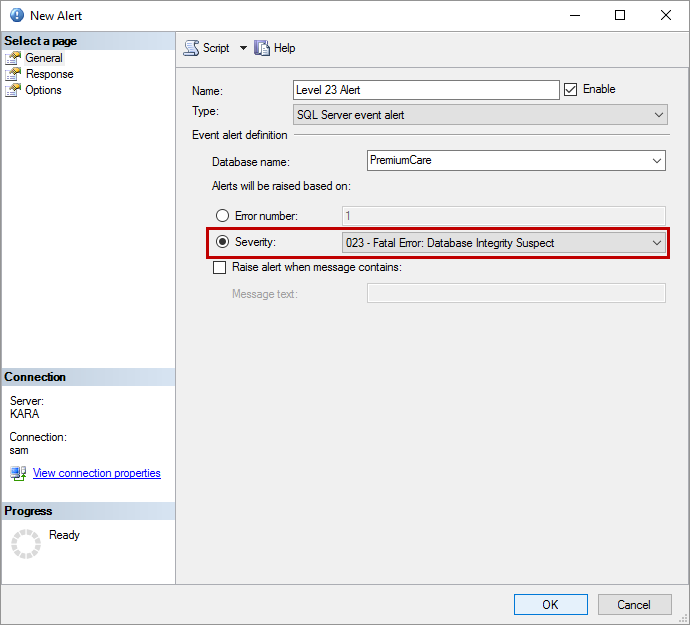The height and width of the screenshot is (625, 690).
Task: Click the General page icon
Action: pyautogui.click(x=13, y=58)
